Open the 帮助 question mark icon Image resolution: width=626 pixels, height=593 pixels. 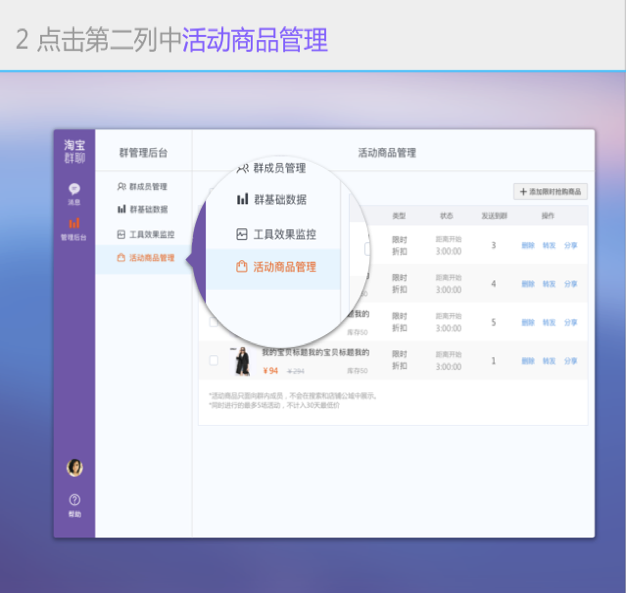point(75,500)
